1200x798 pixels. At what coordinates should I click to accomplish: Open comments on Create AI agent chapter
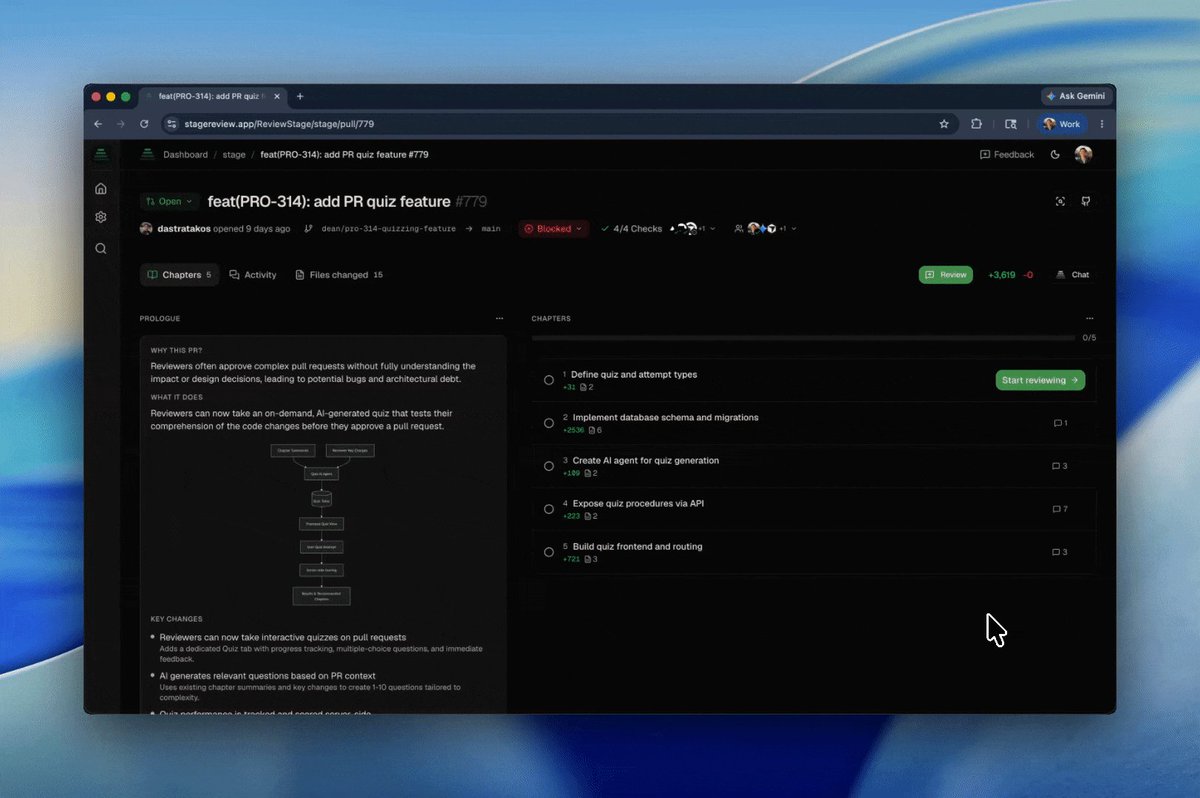(1061, 466)
